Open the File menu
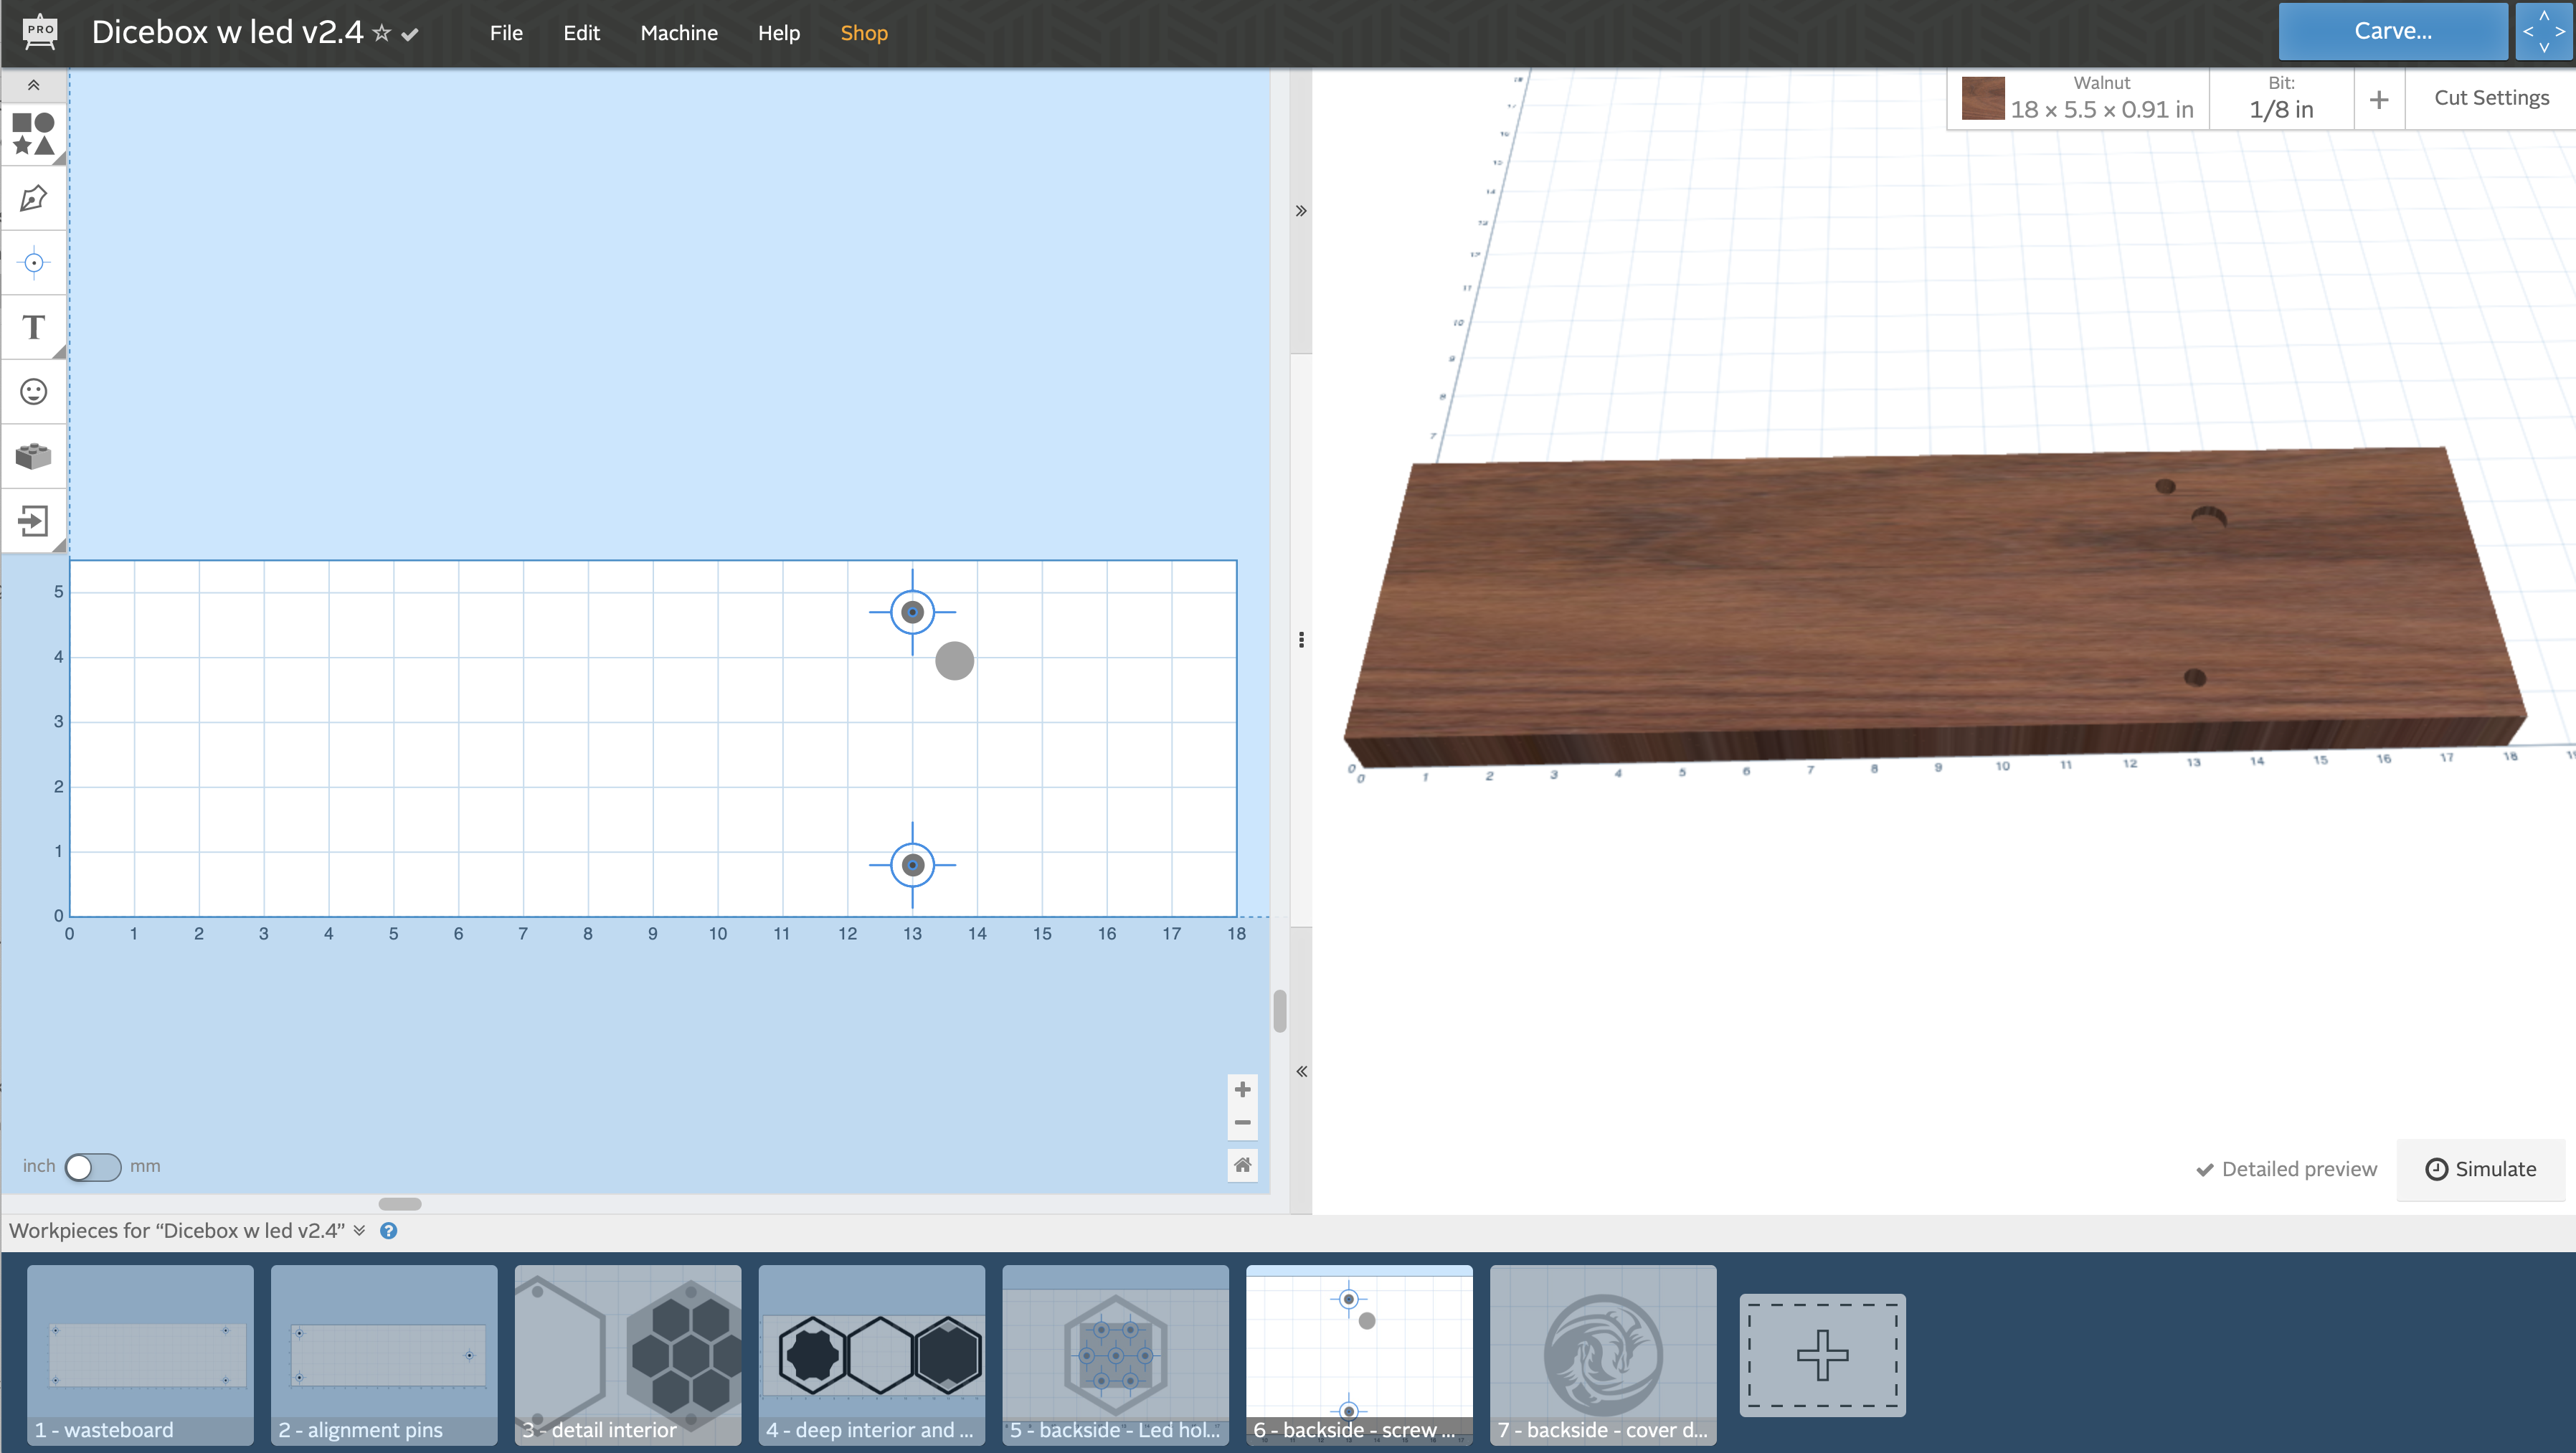This screenshot has height=1453, width=2576. click(506, 33)
